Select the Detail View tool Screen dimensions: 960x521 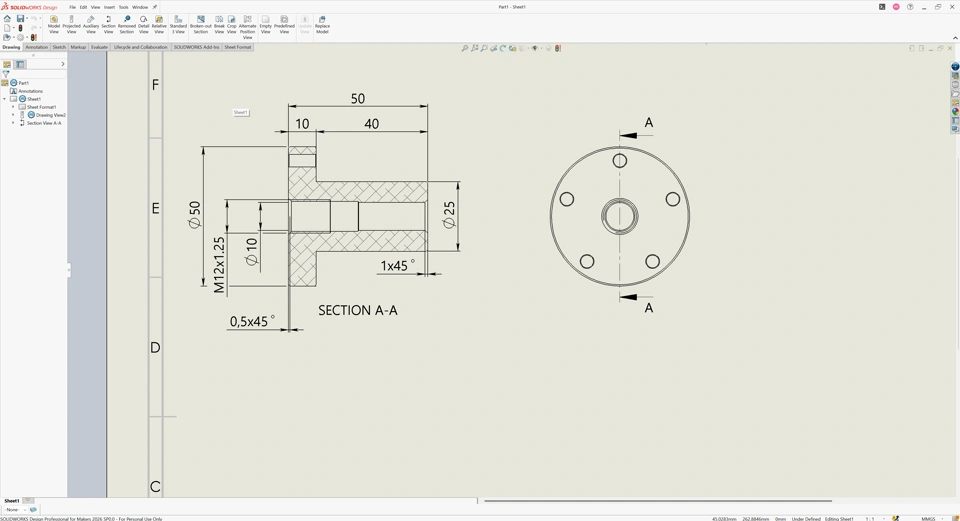[x=143, y=25]
